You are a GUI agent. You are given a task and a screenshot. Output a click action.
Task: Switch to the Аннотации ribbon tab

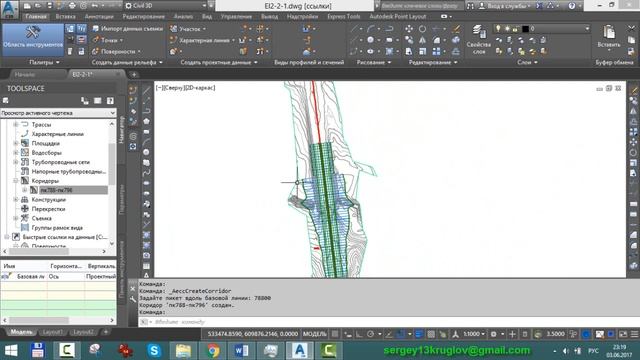99,16
